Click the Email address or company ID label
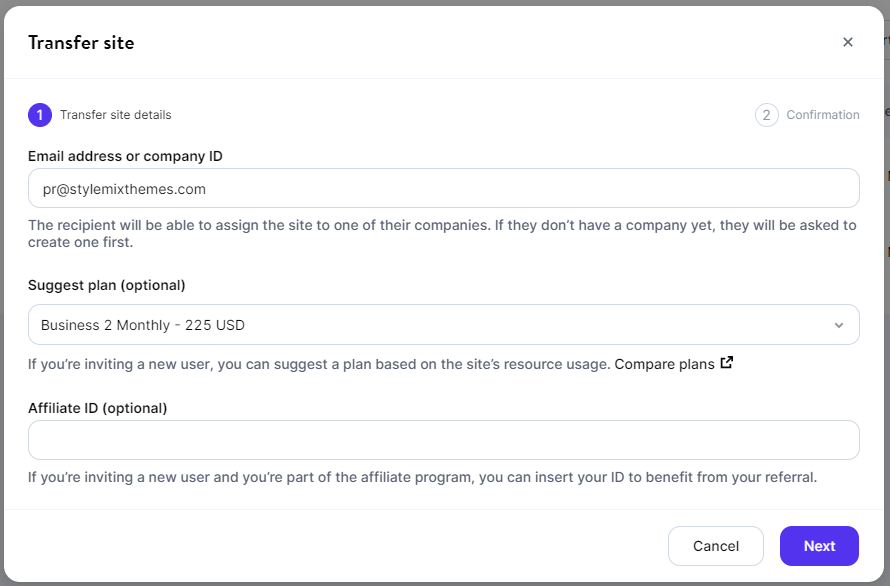The width and height of the screenshot is (890, 586). point(125,156)
